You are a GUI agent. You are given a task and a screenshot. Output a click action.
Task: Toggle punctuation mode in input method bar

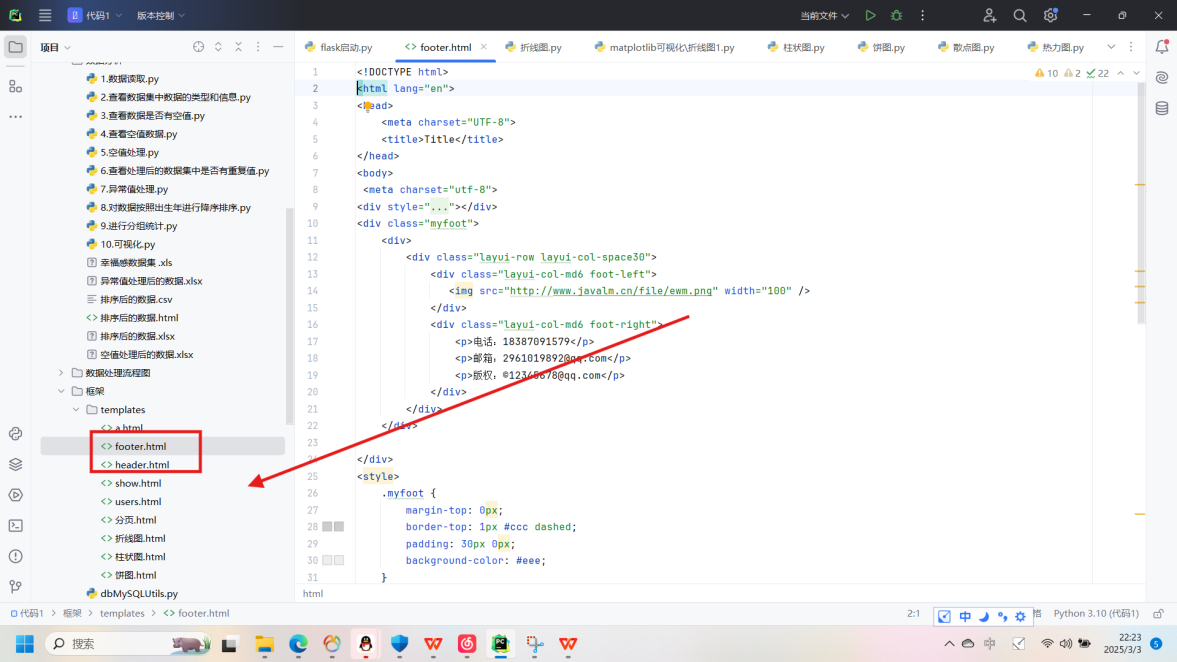point(1002,616)
